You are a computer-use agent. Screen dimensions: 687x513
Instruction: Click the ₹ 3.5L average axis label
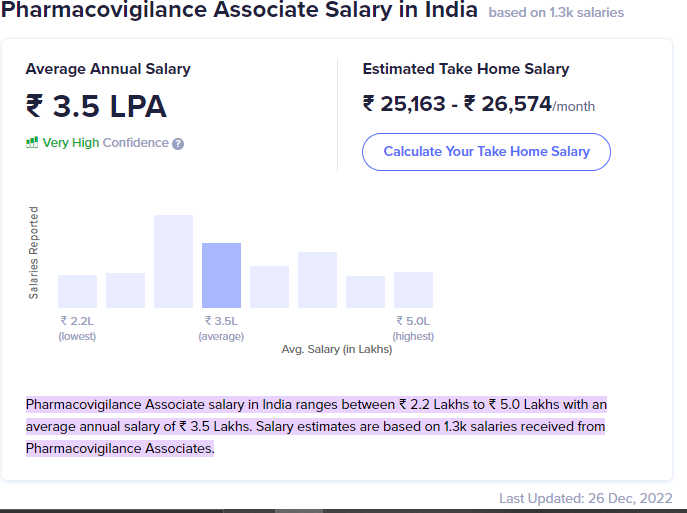point(221,329)
